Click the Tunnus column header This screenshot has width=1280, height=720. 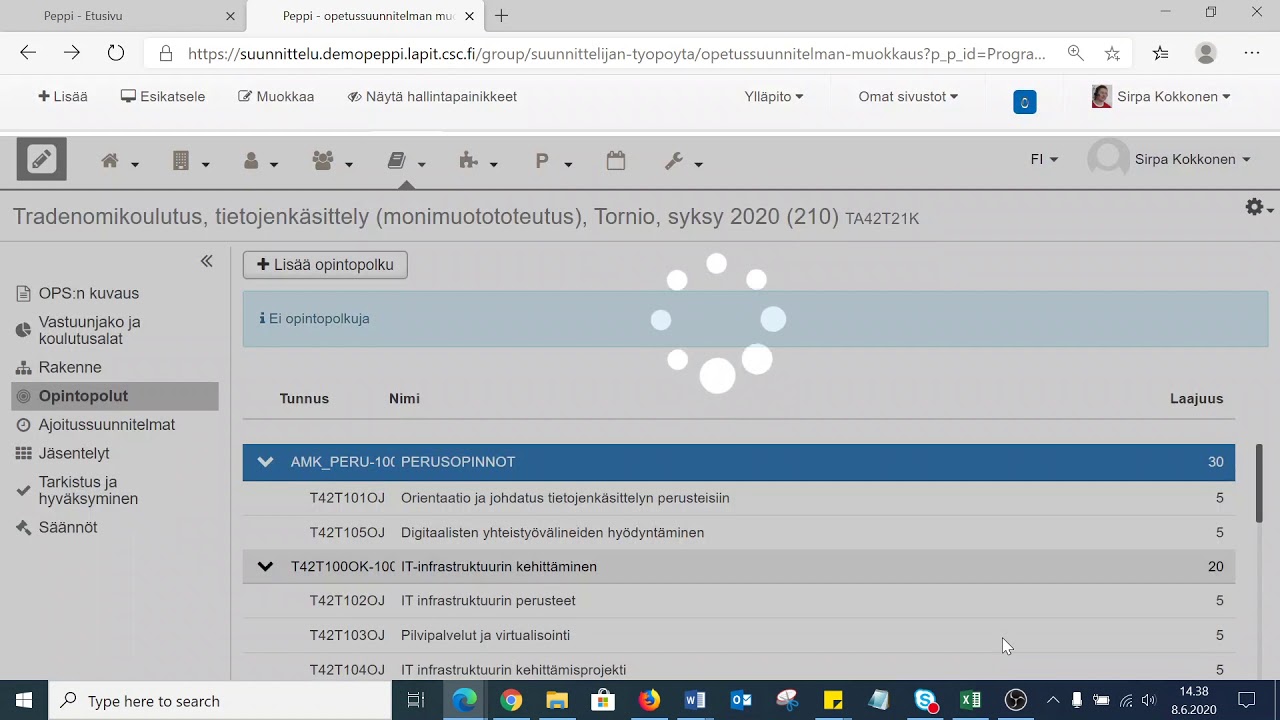304,398
